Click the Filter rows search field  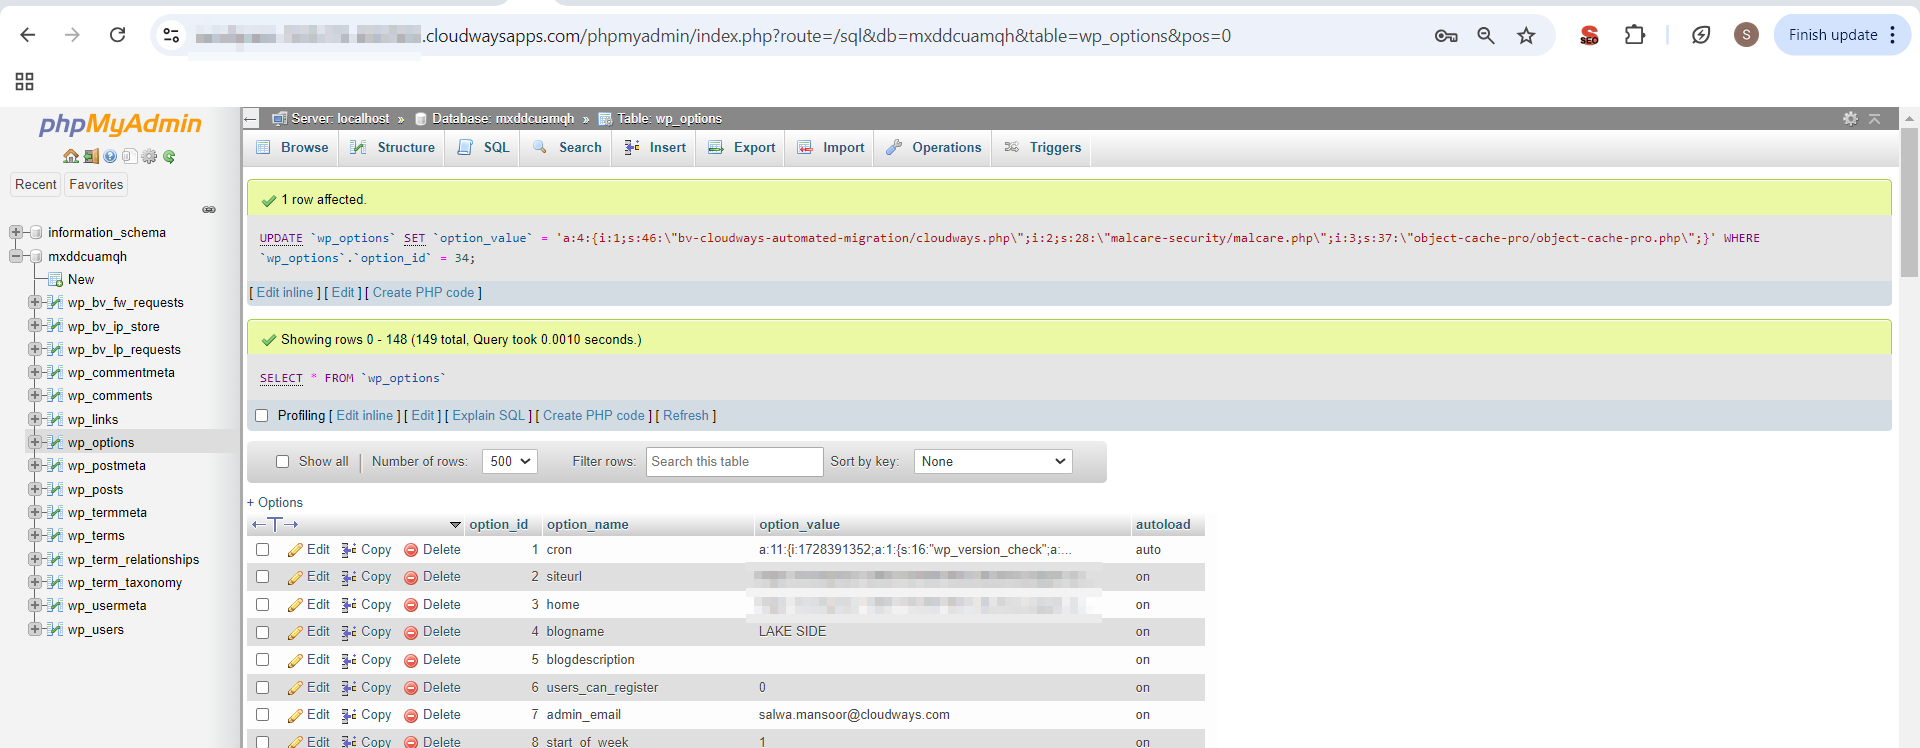734,461
